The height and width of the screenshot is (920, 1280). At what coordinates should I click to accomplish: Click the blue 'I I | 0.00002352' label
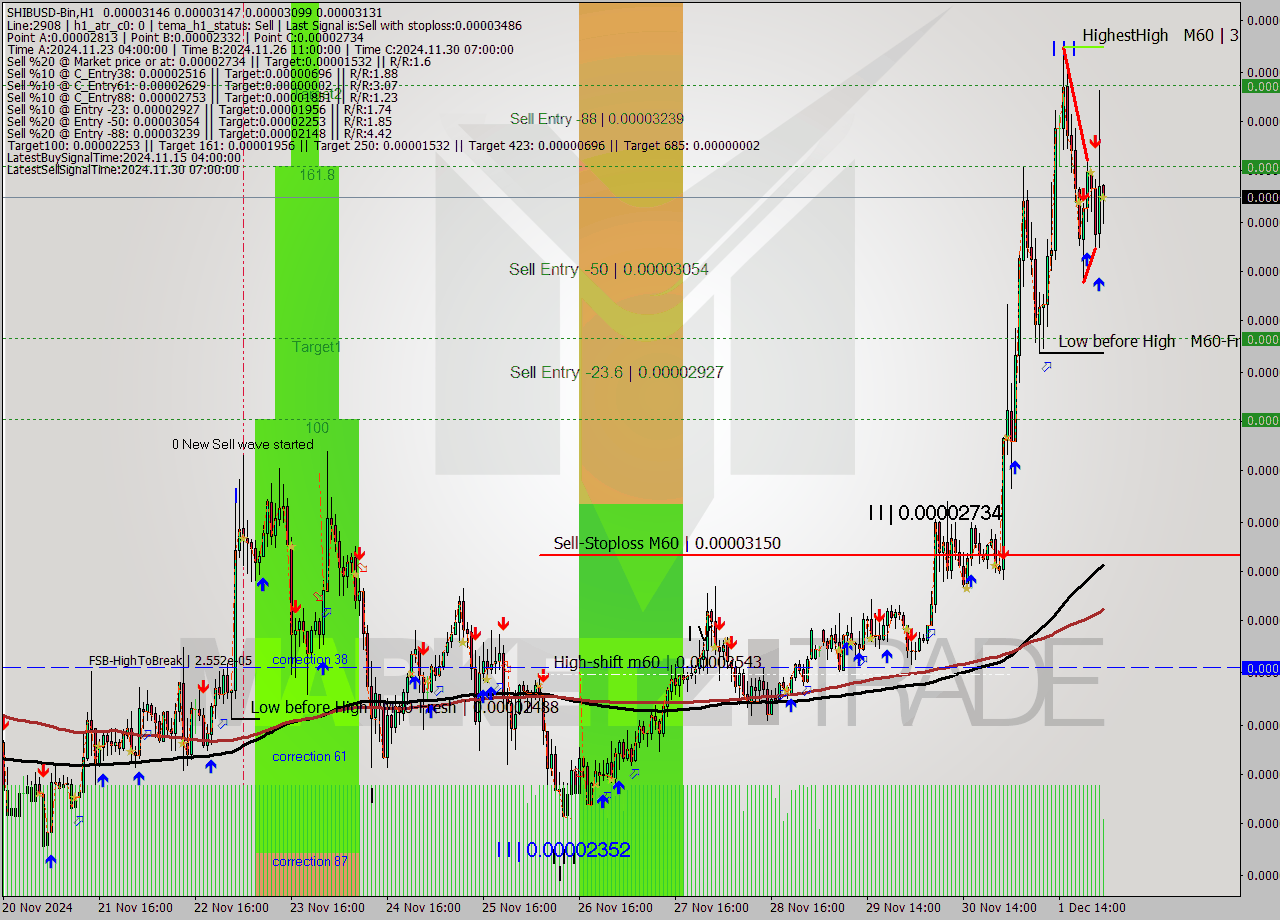pyautogui.click(x=563, y=850)
